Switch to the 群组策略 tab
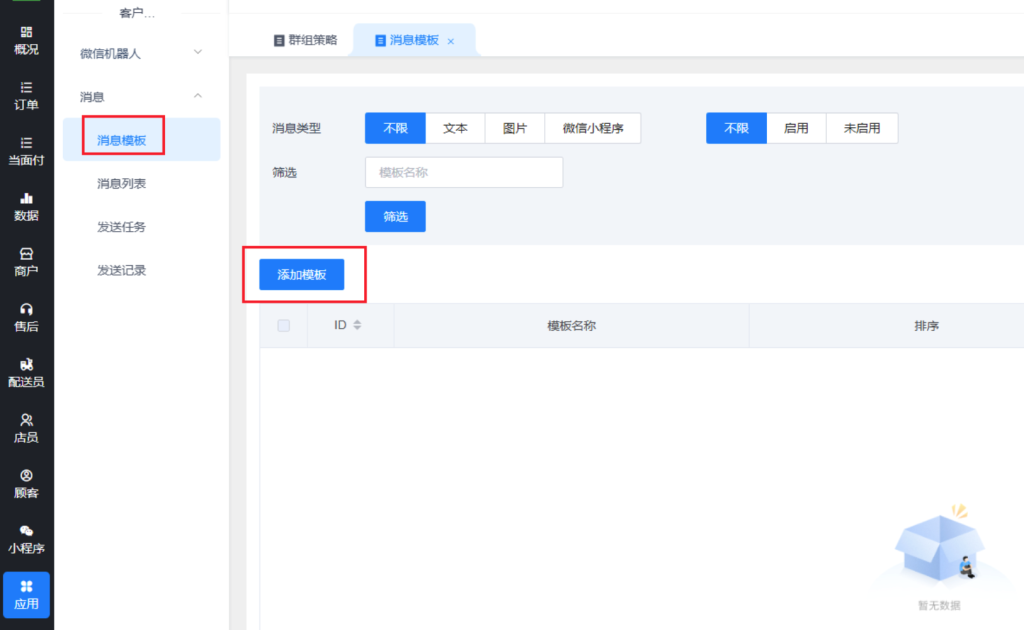The height and width of the screenshot is (630, 1024). [305, 40]
